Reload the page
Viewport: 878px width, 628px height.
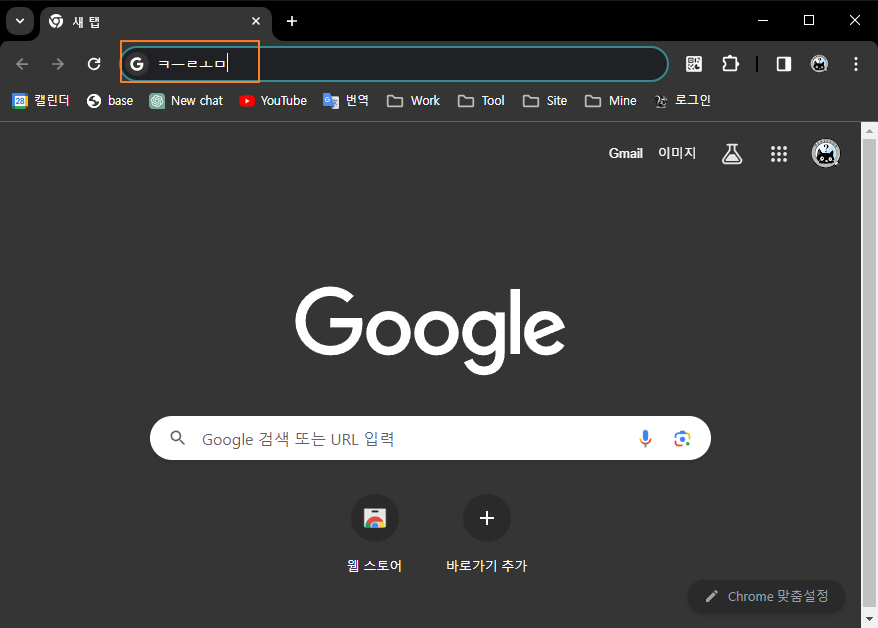tap(94, 64)
